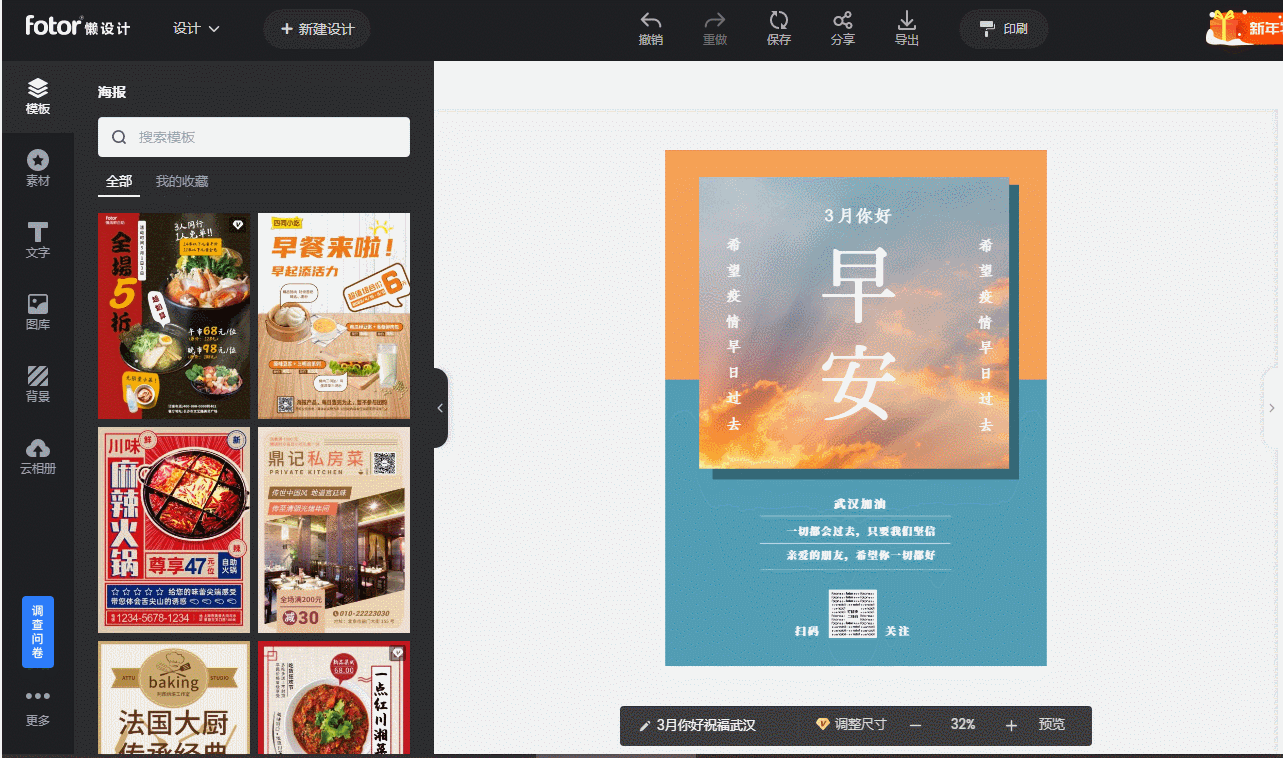Viewport: 1283px width, 758px height.
Task: Undo the last action with 撤销
Action: pos(650,28)
